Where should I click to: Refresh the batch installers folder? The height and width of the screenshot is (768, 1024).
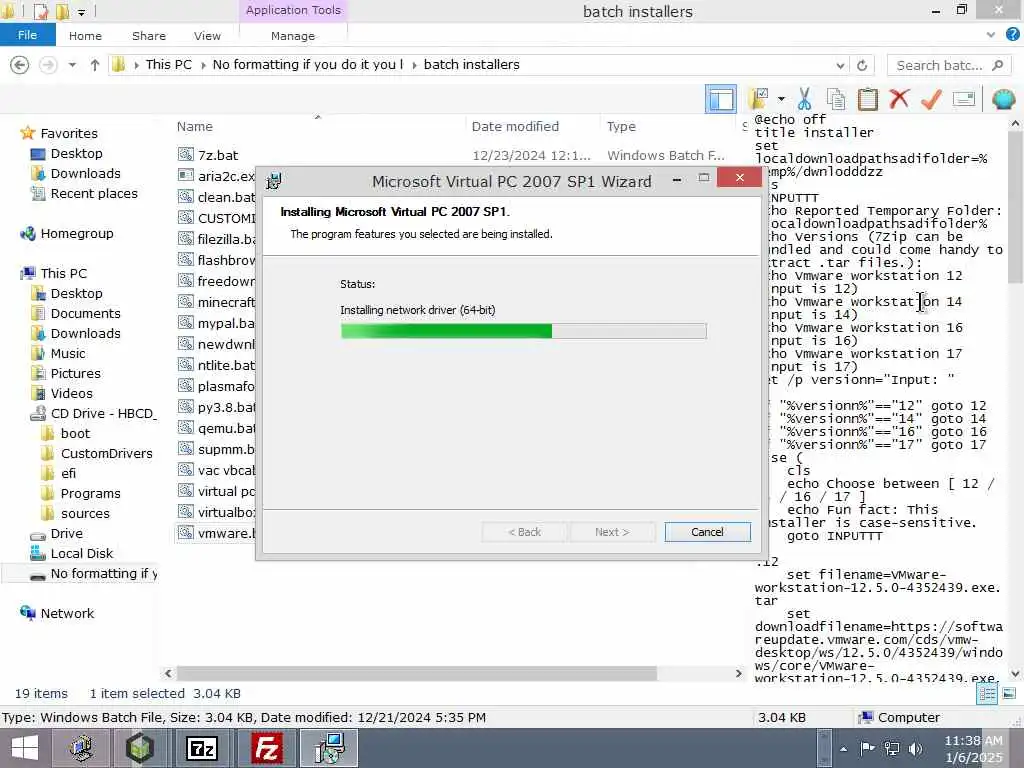click(x=862, y=65)
